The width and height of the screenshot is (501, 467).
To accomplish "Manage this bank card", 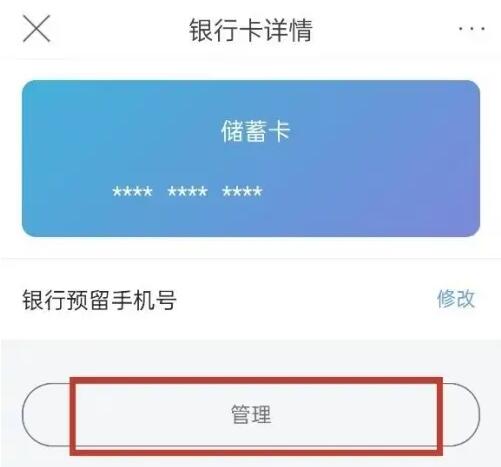I will point(251,414).
